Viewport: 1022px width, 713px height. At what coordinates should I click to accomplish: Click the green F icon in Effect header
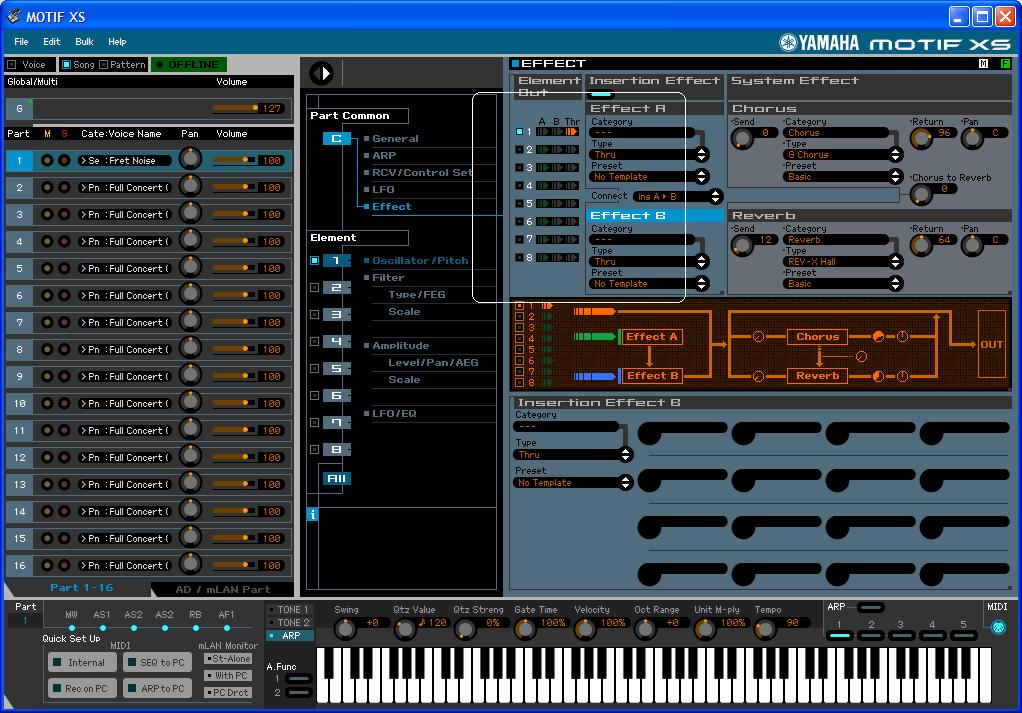(x=1005, y=64)
